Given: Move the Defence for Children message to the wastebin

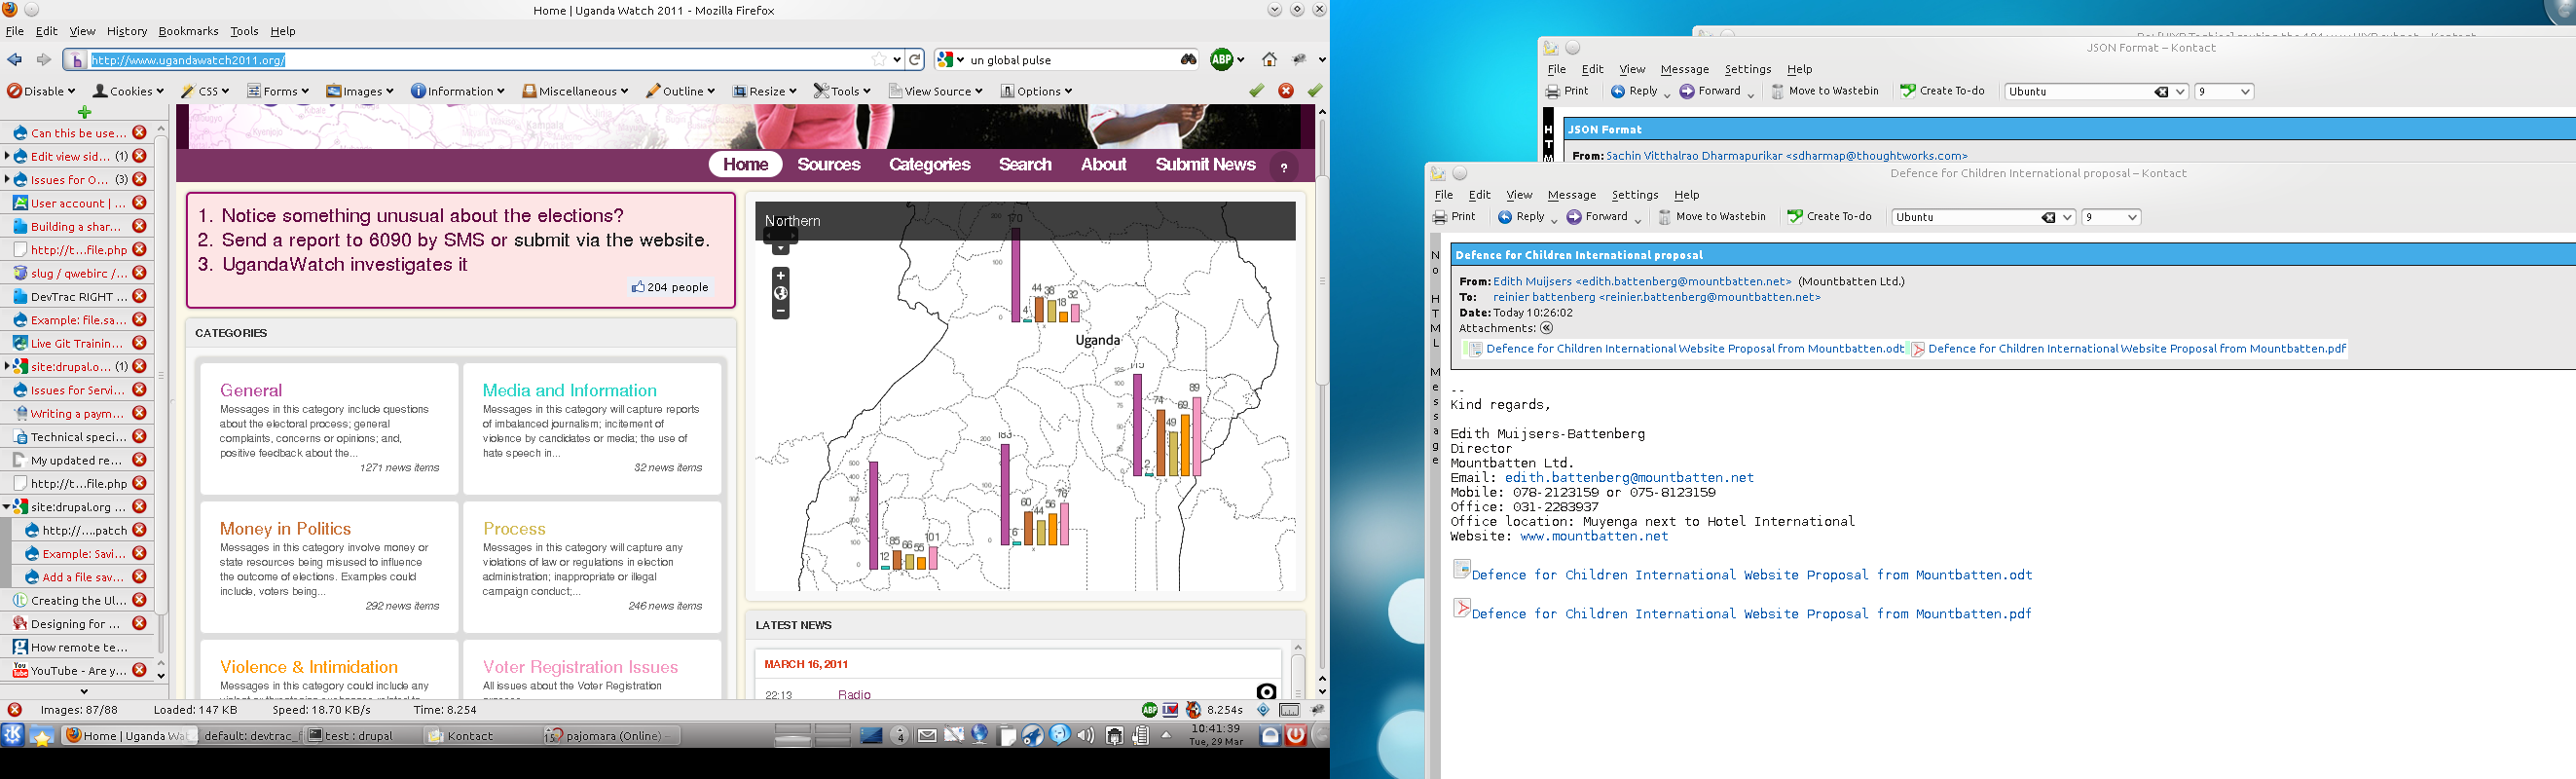Looking at the screenshot, I should [1712, 217].
